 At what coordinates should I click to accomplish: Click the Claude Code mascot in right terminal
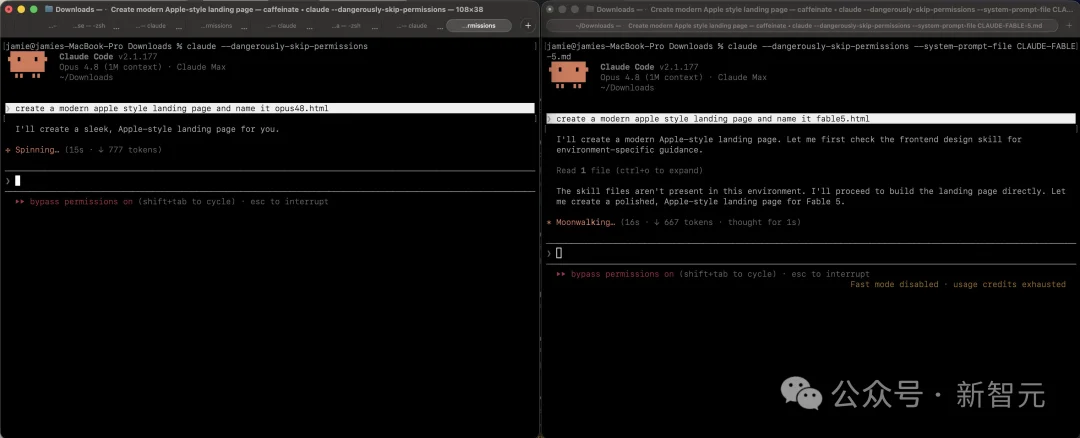point(569,74)
